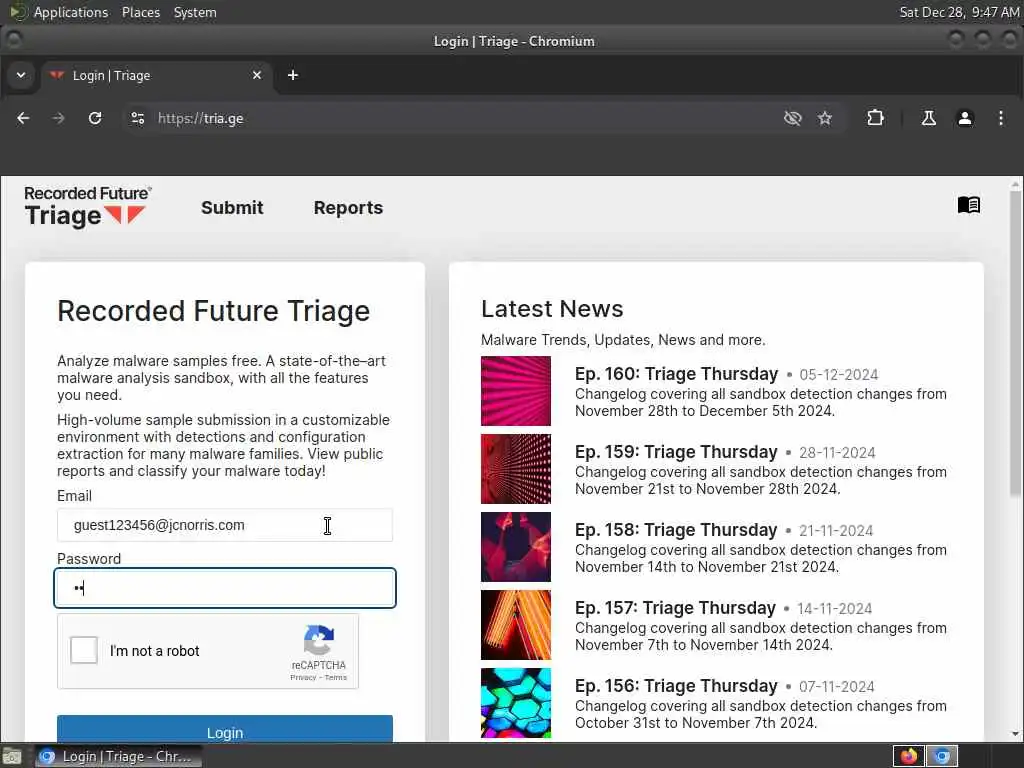Open the Applications menu
Viewport: 1024px width, 768px height.
click(71, 12)
